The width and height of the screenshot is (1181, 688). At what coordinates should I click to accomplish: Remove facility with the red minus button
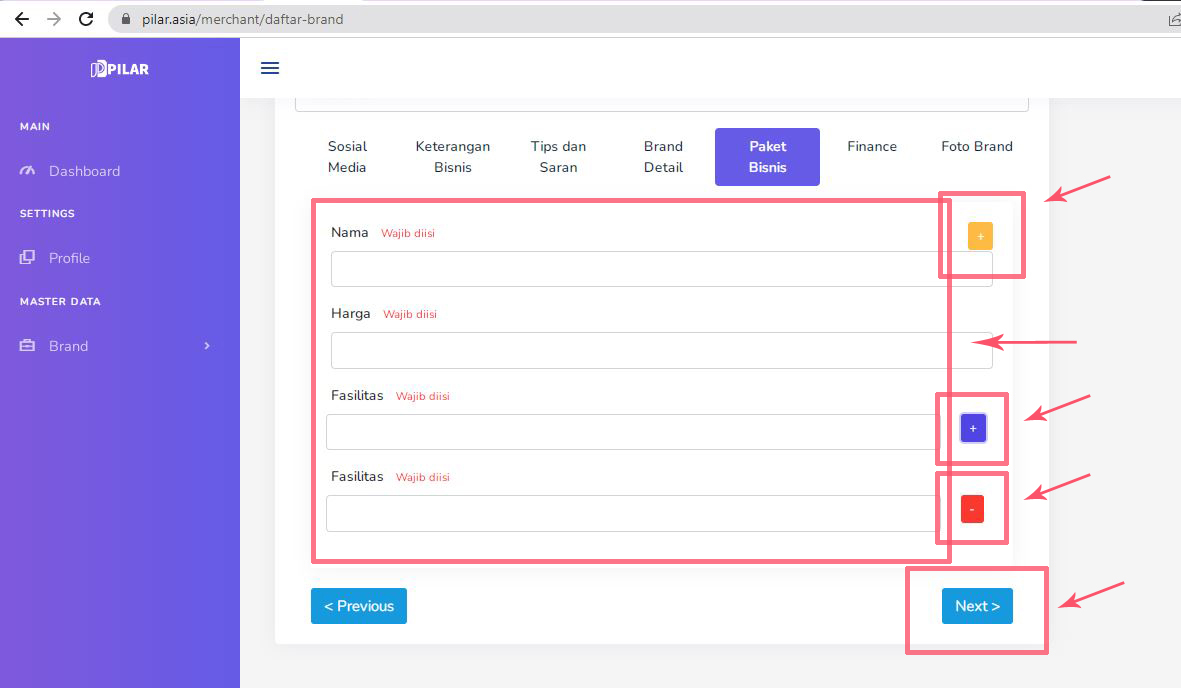pos(972,509)
